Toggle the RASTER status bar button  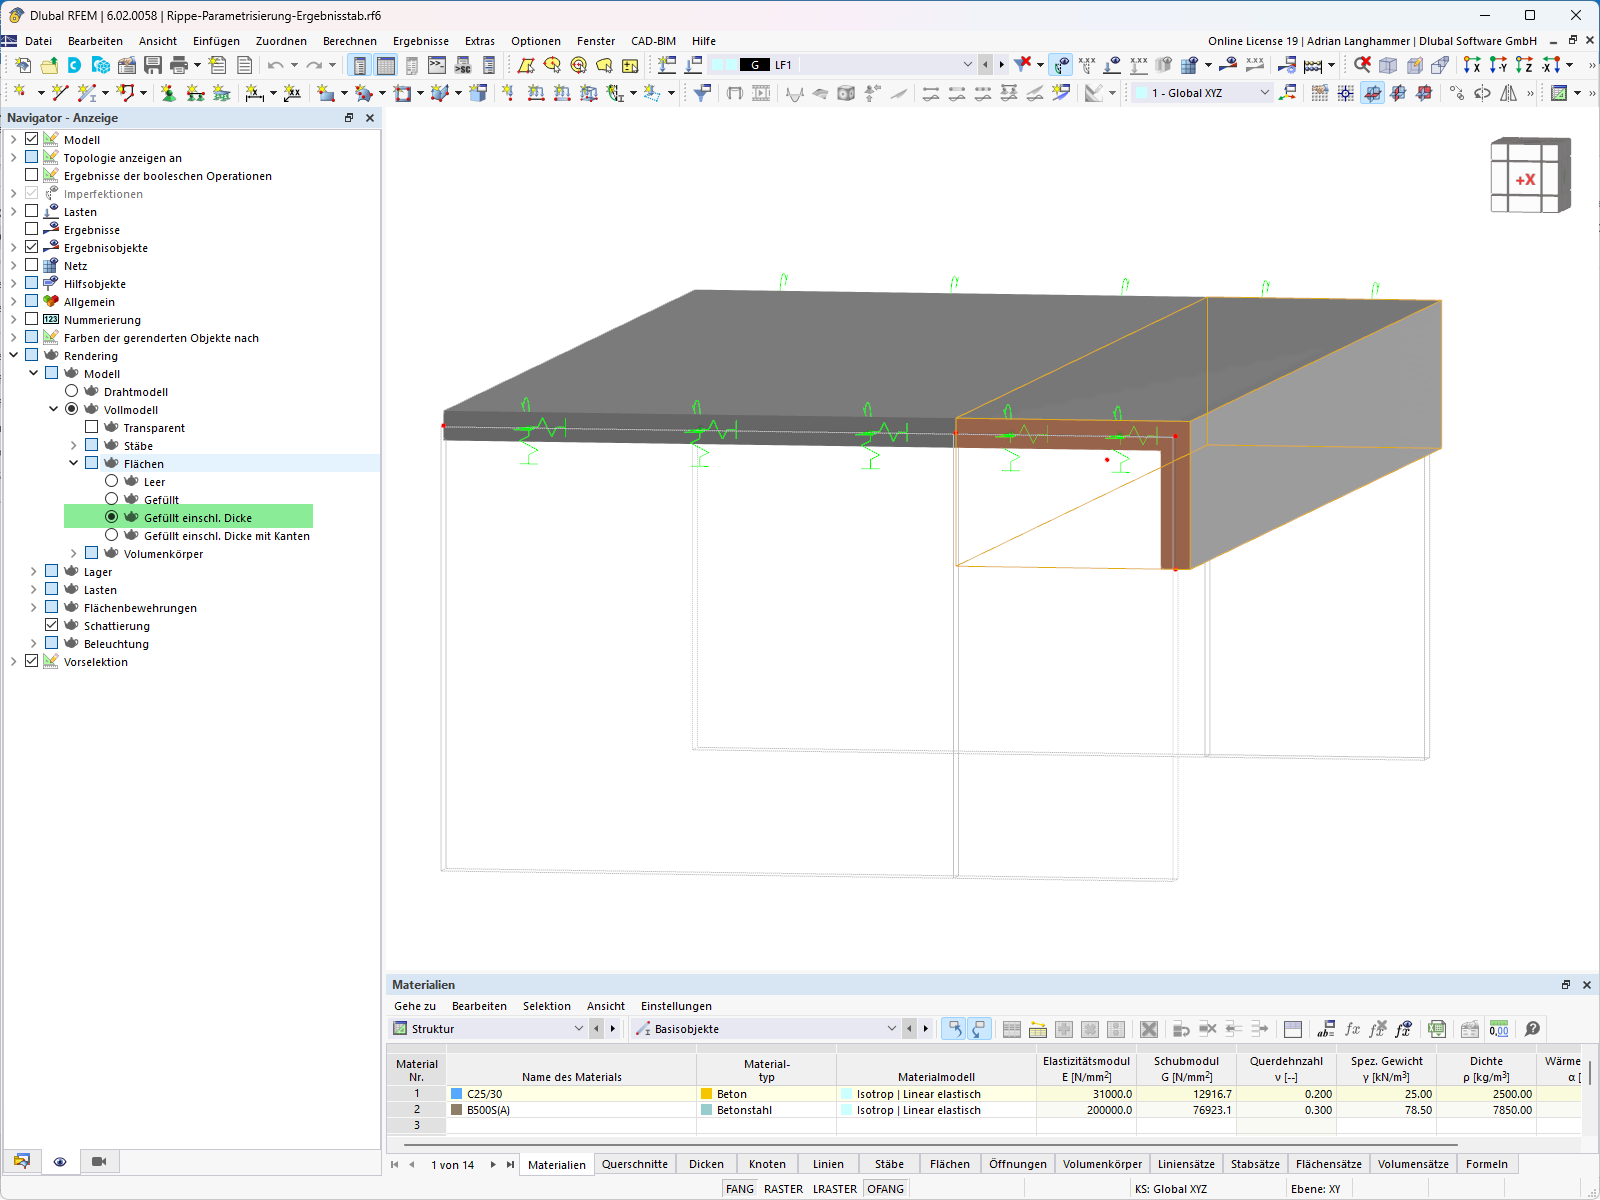(x=783, y=1189)
